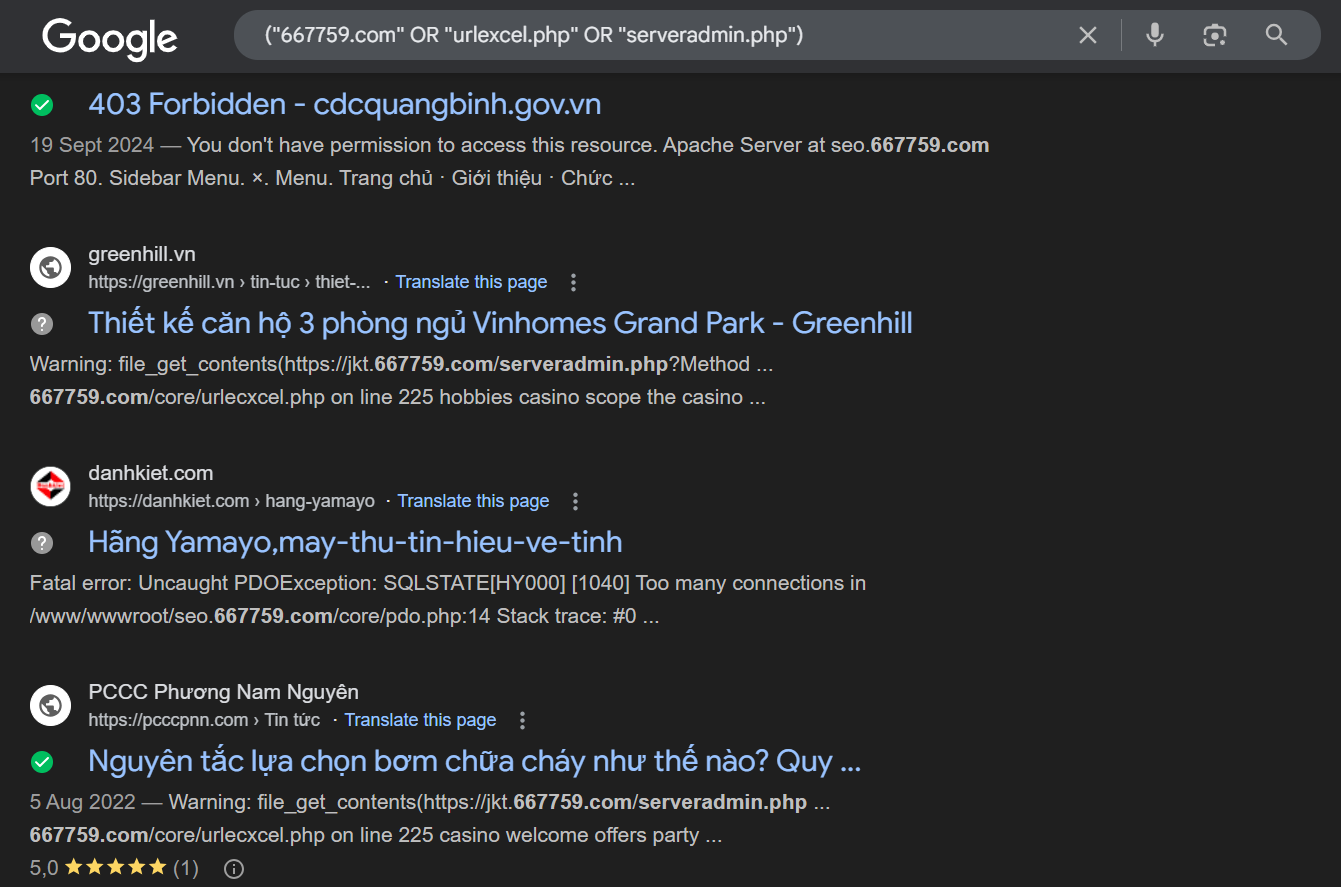Image resolution: width=1341 pixels, height=887 pixels.
Task: Click the magnifying glass search button
Action: point(1276,36)
